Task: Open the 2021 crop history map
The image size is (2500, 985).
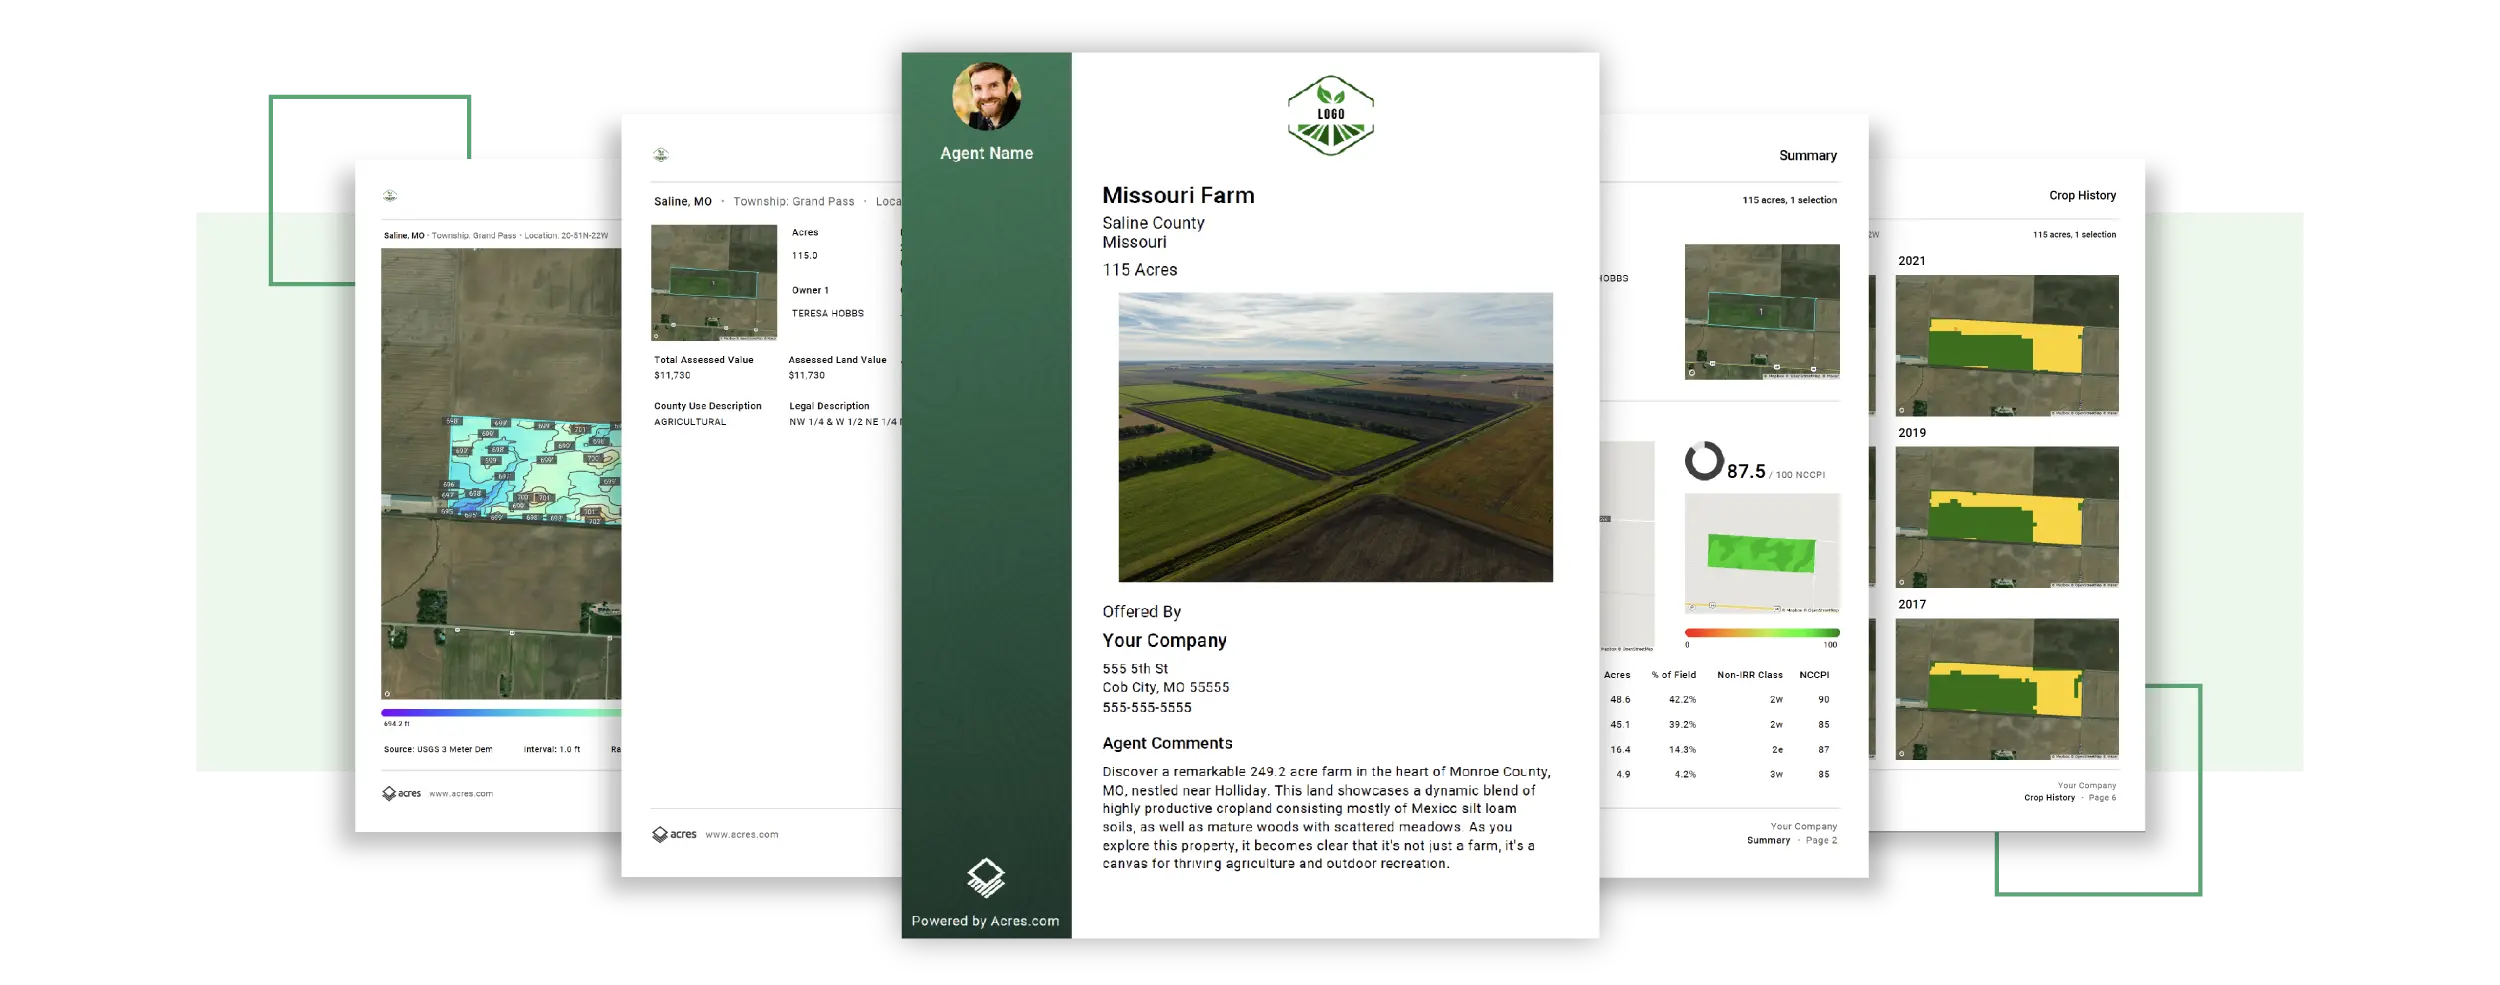Action: pos(2006,345)
